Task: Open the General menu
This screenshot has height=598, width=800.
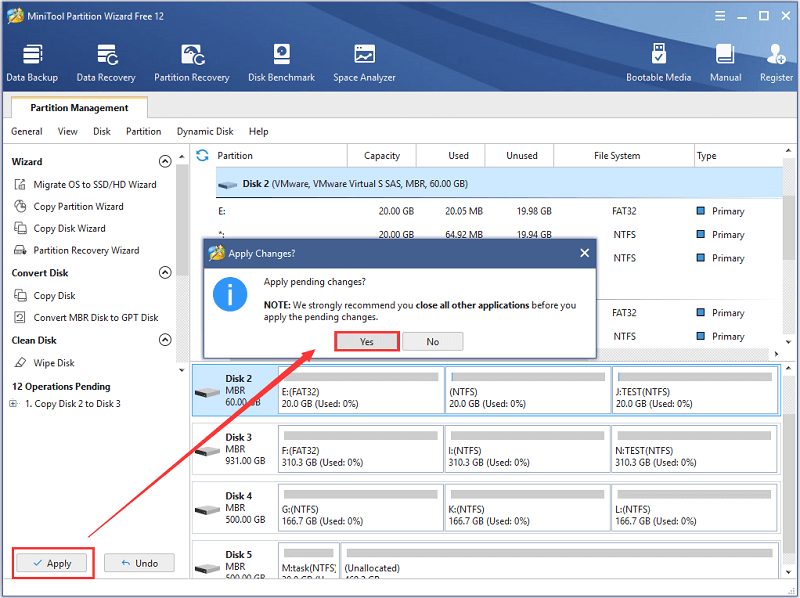Action: click(x=27, y=132)
